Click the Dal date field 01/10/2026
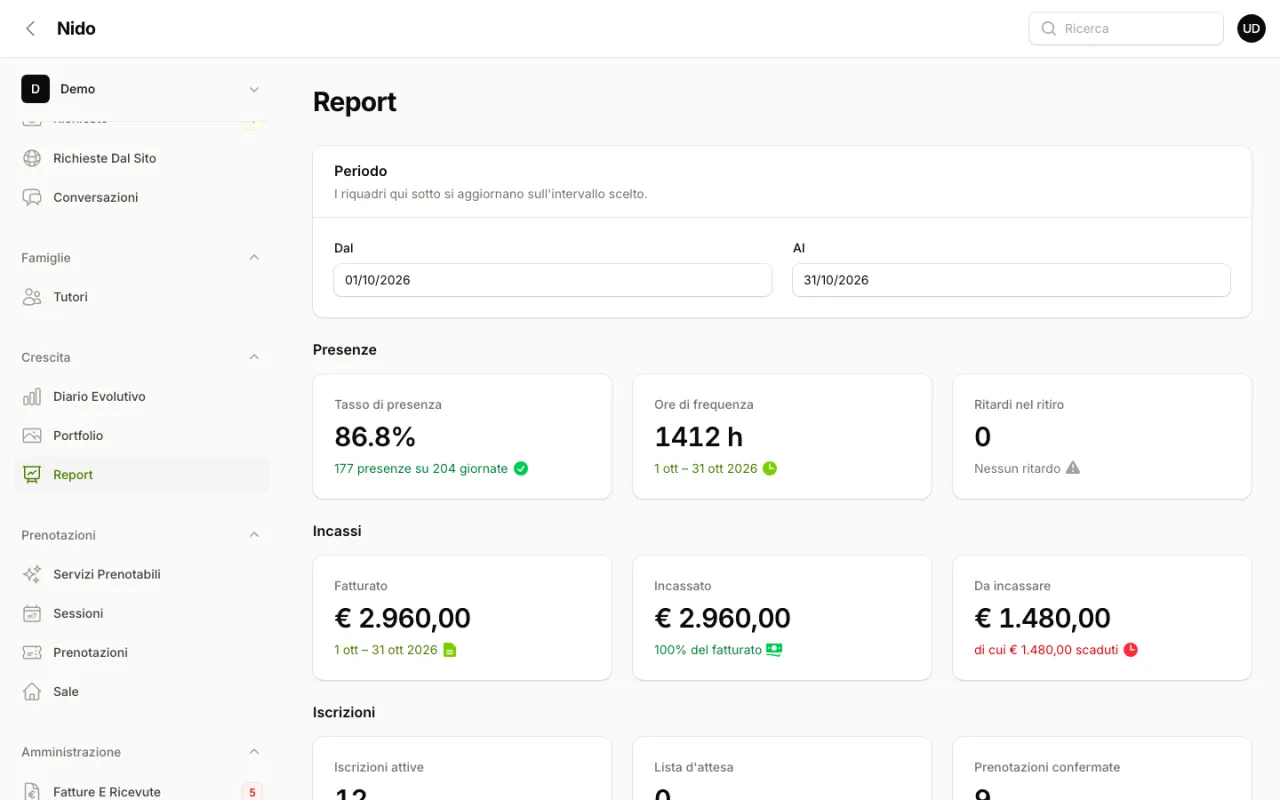 click(553, 280)
